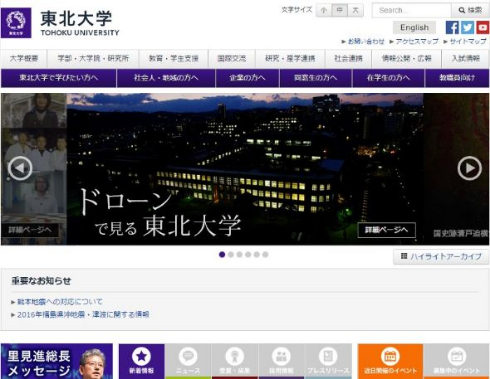The height and width of the screenshot is (379, 490).
Task: Select the award ribbon 受賞・成果 tab
Action: coord(235,361)
